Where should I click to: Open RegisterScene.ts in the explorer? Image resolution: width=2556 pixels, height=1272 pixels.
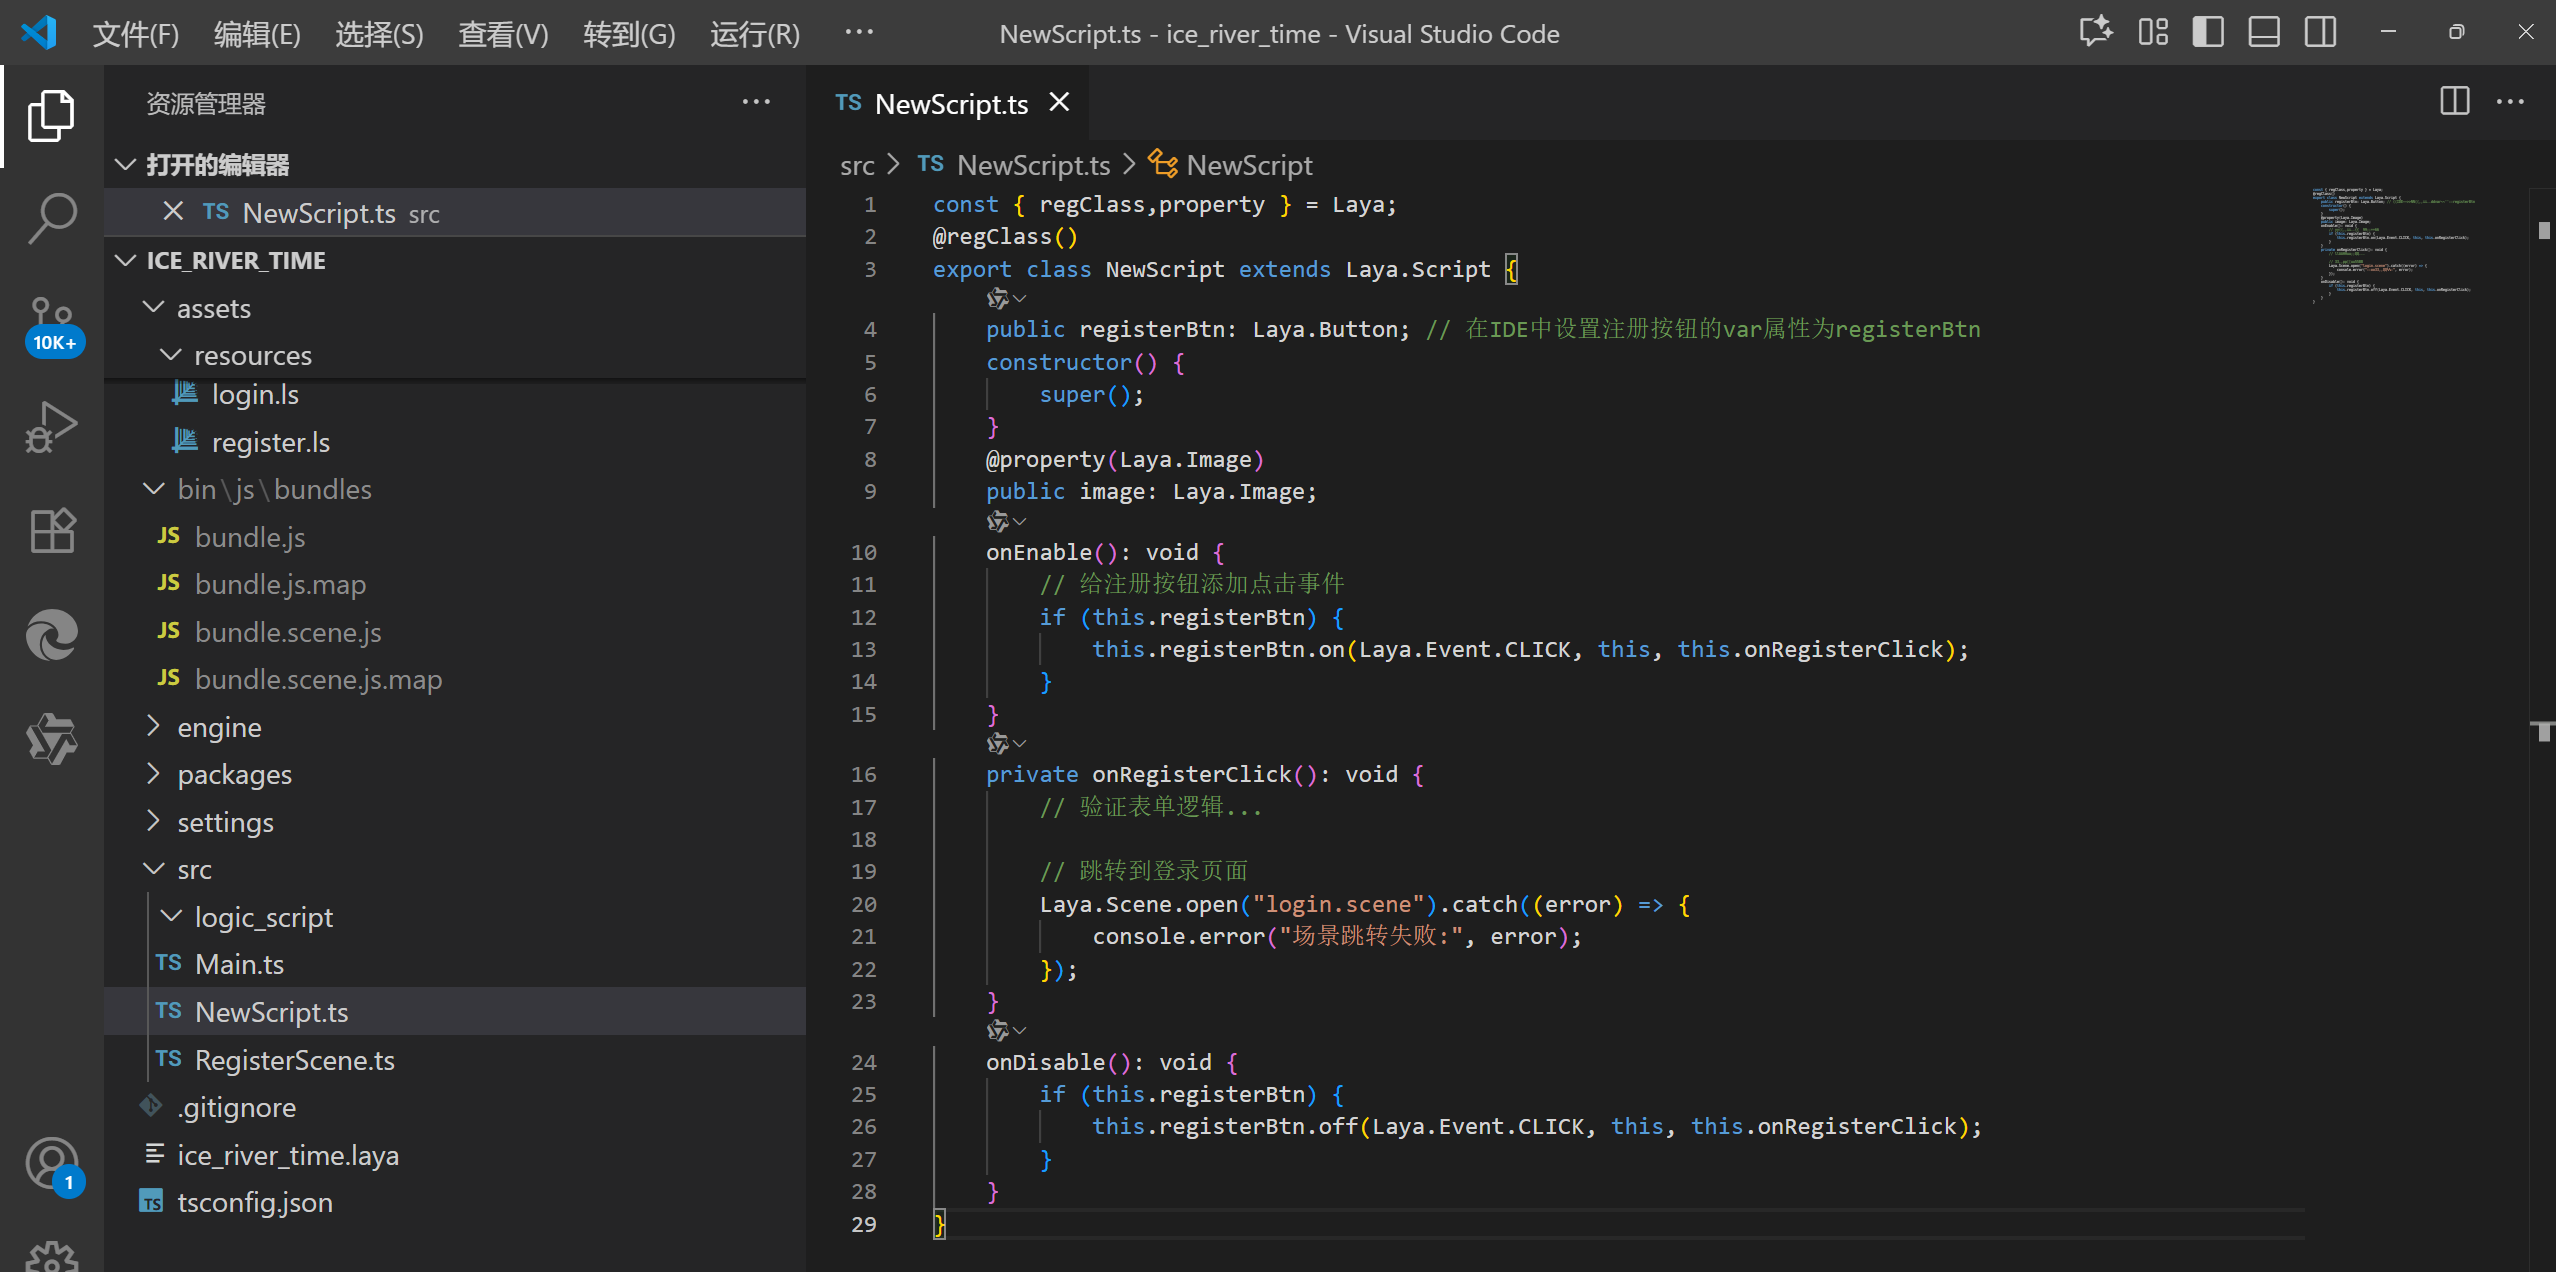tap(294, 1060)
